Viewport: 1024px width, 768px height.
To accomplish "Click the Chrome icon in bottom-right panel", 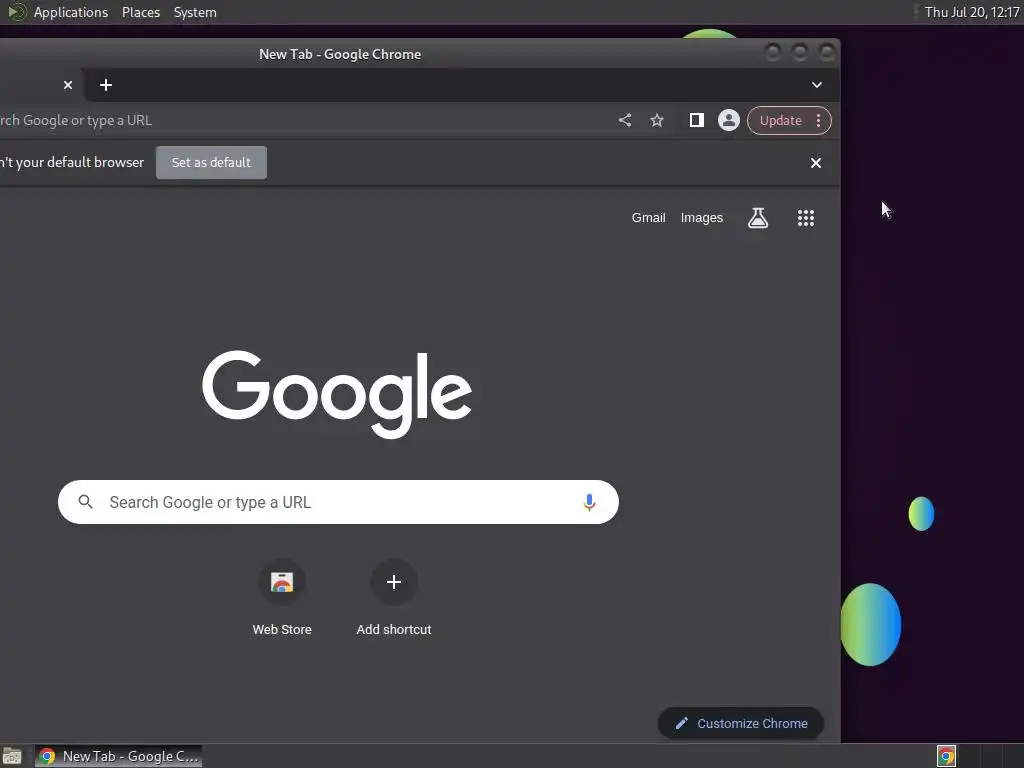I will point(946,756).
